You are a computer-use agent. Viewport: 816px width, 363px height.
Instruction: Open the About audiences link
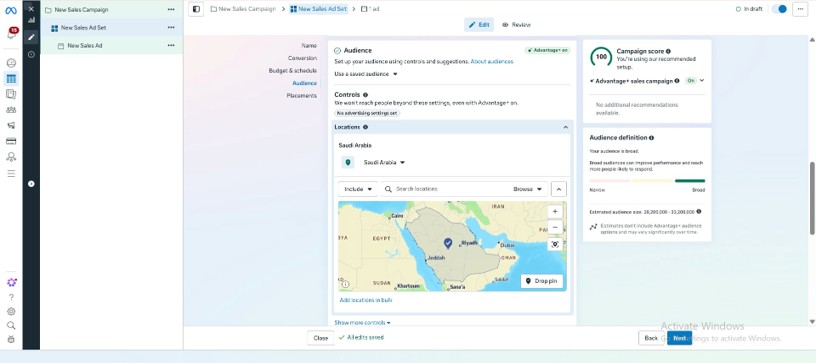click(492, 61)
